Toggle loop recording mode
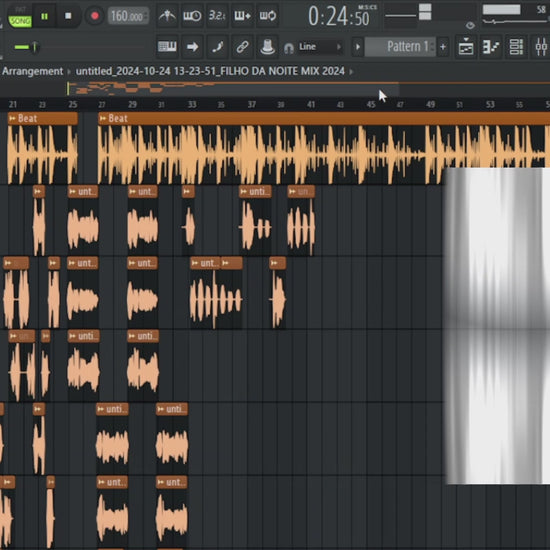Screen dimensions: 550x550 click(268, 16)
